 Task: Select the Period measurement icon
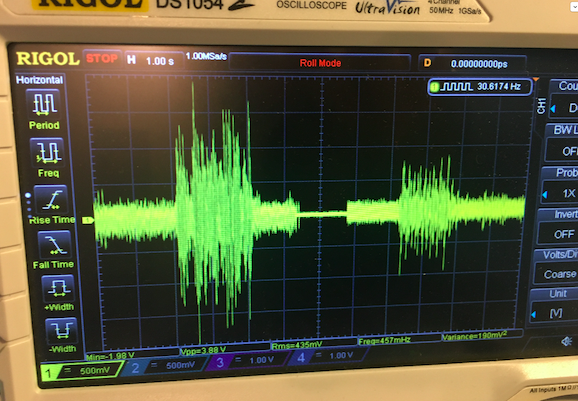43,103
